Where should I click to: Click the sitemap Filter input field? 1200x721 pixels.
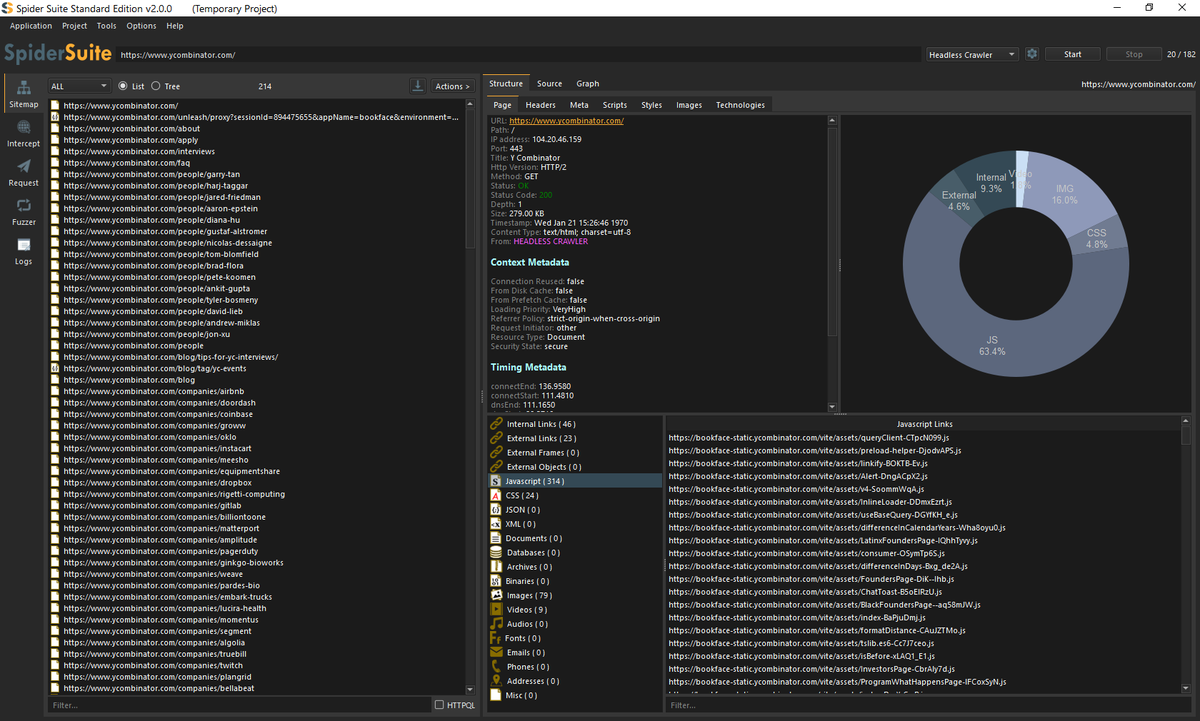238,705
